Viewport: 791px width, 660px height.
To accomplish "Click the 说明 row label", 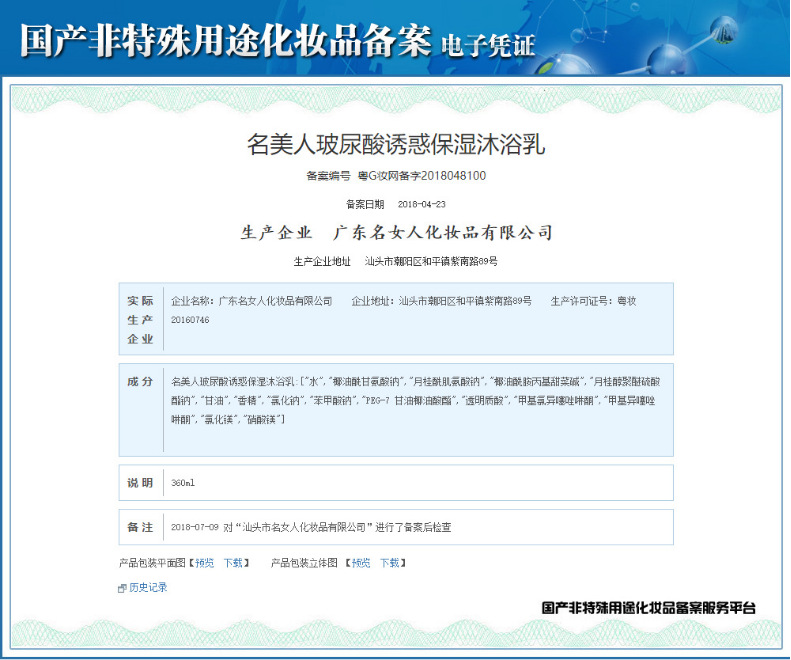I will click(140, 483).
